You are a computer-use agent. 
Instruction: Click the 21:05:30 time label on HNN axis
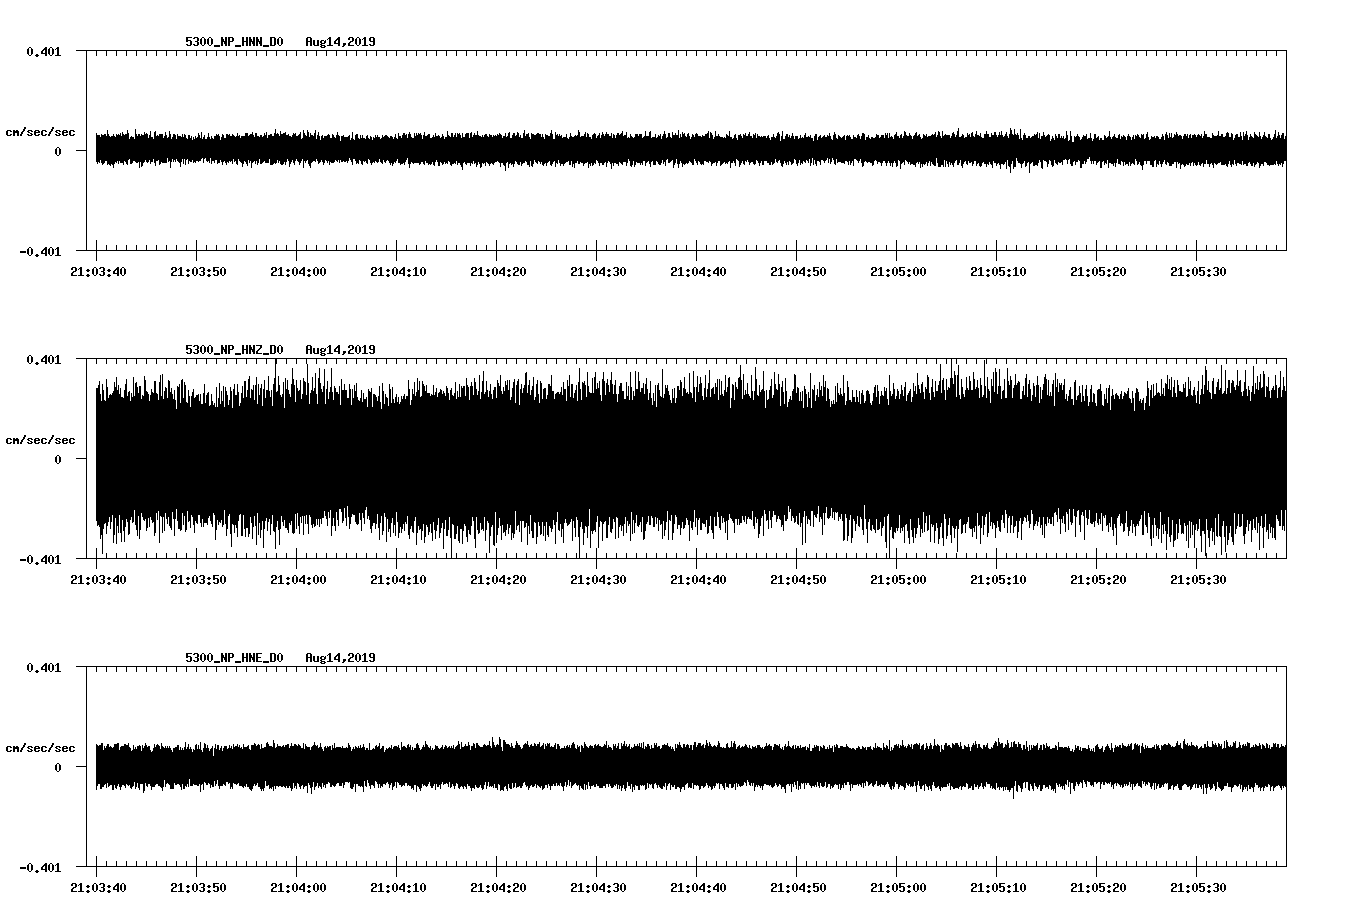1198,272
